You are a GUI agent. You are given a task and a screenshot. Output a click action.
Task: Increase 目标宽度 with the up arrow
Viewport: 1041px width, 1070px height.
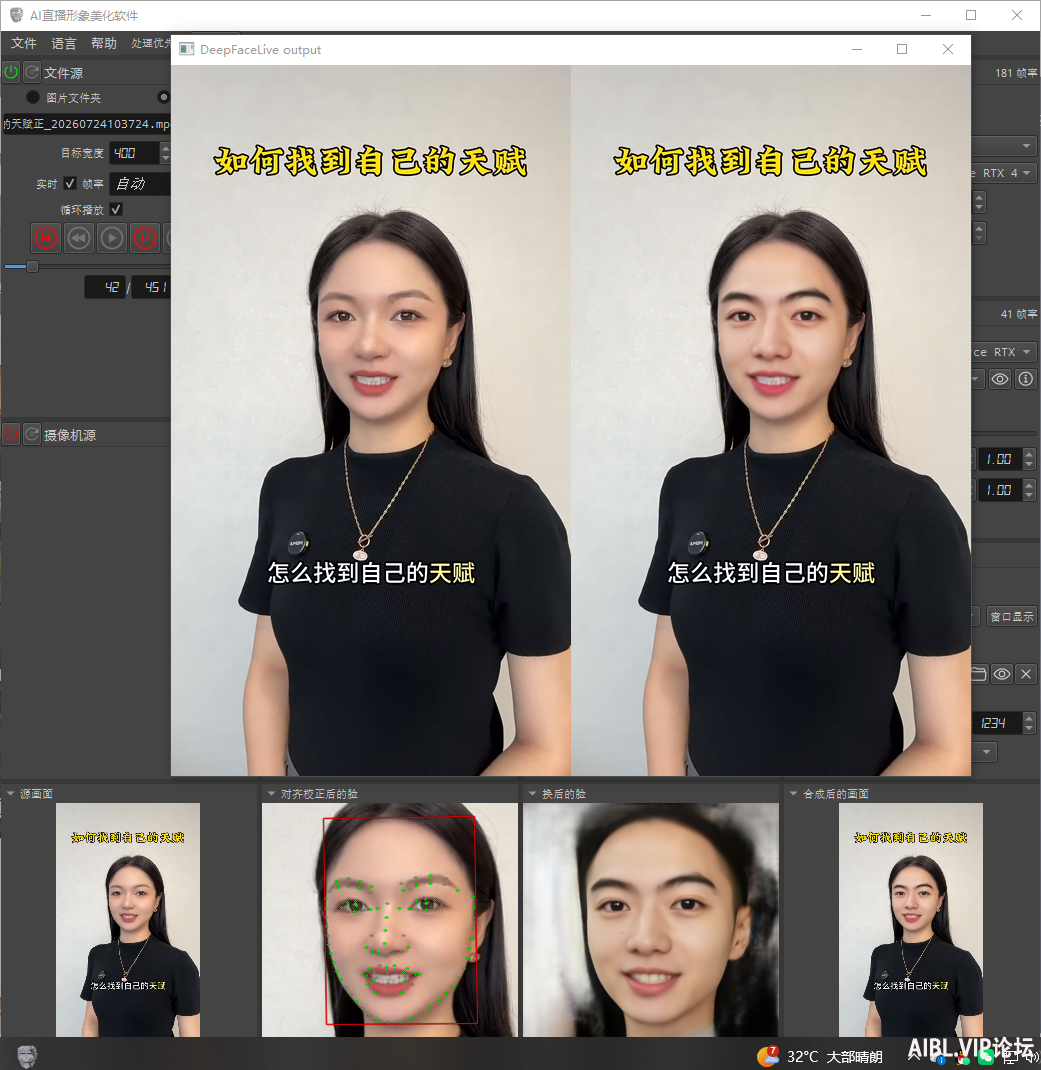click(165, 147)
